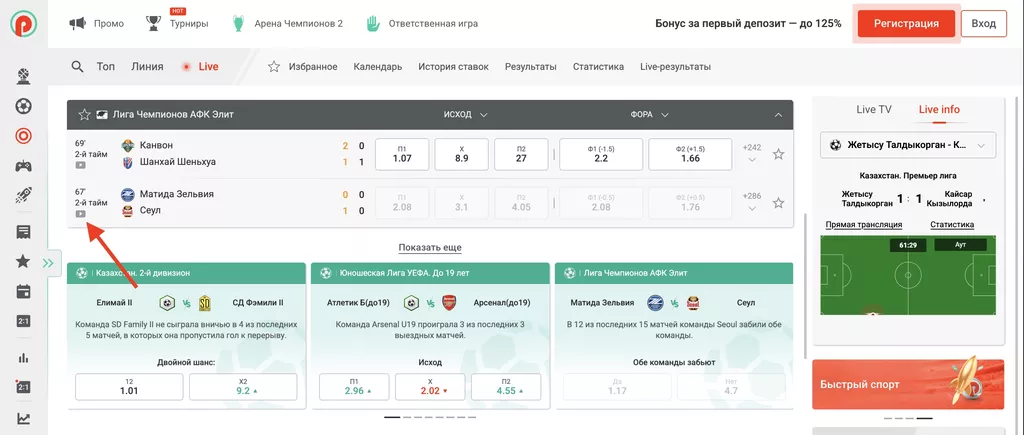Open the esports gamepad icon in sidebar
Image resolution: width=1024 pixels, height=435 pixels.
pyautogui.click(x=22, y=166)
